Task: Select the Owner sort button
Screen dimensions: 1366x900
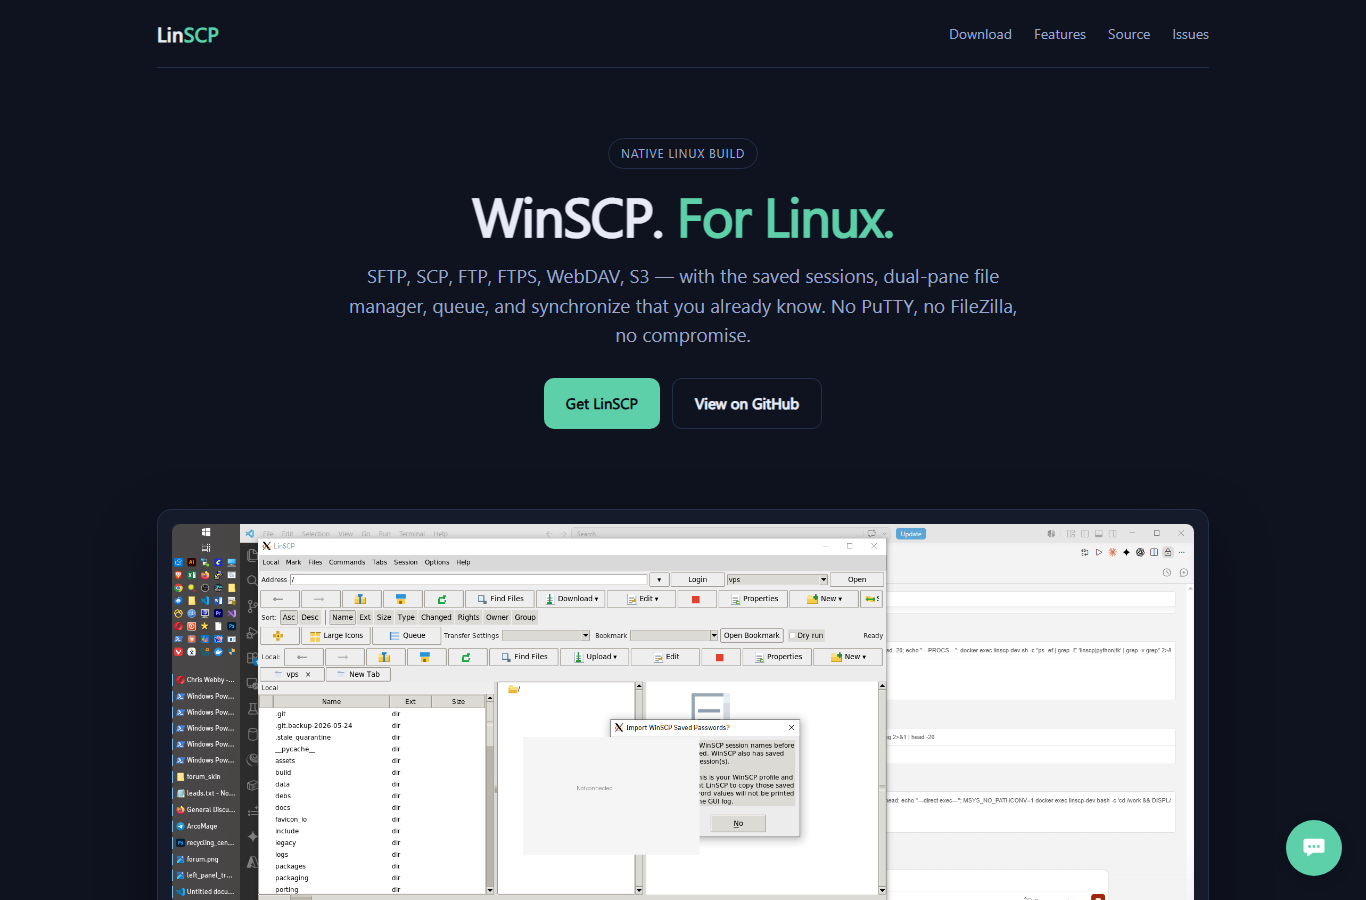Action: click(x=497, y=618)
